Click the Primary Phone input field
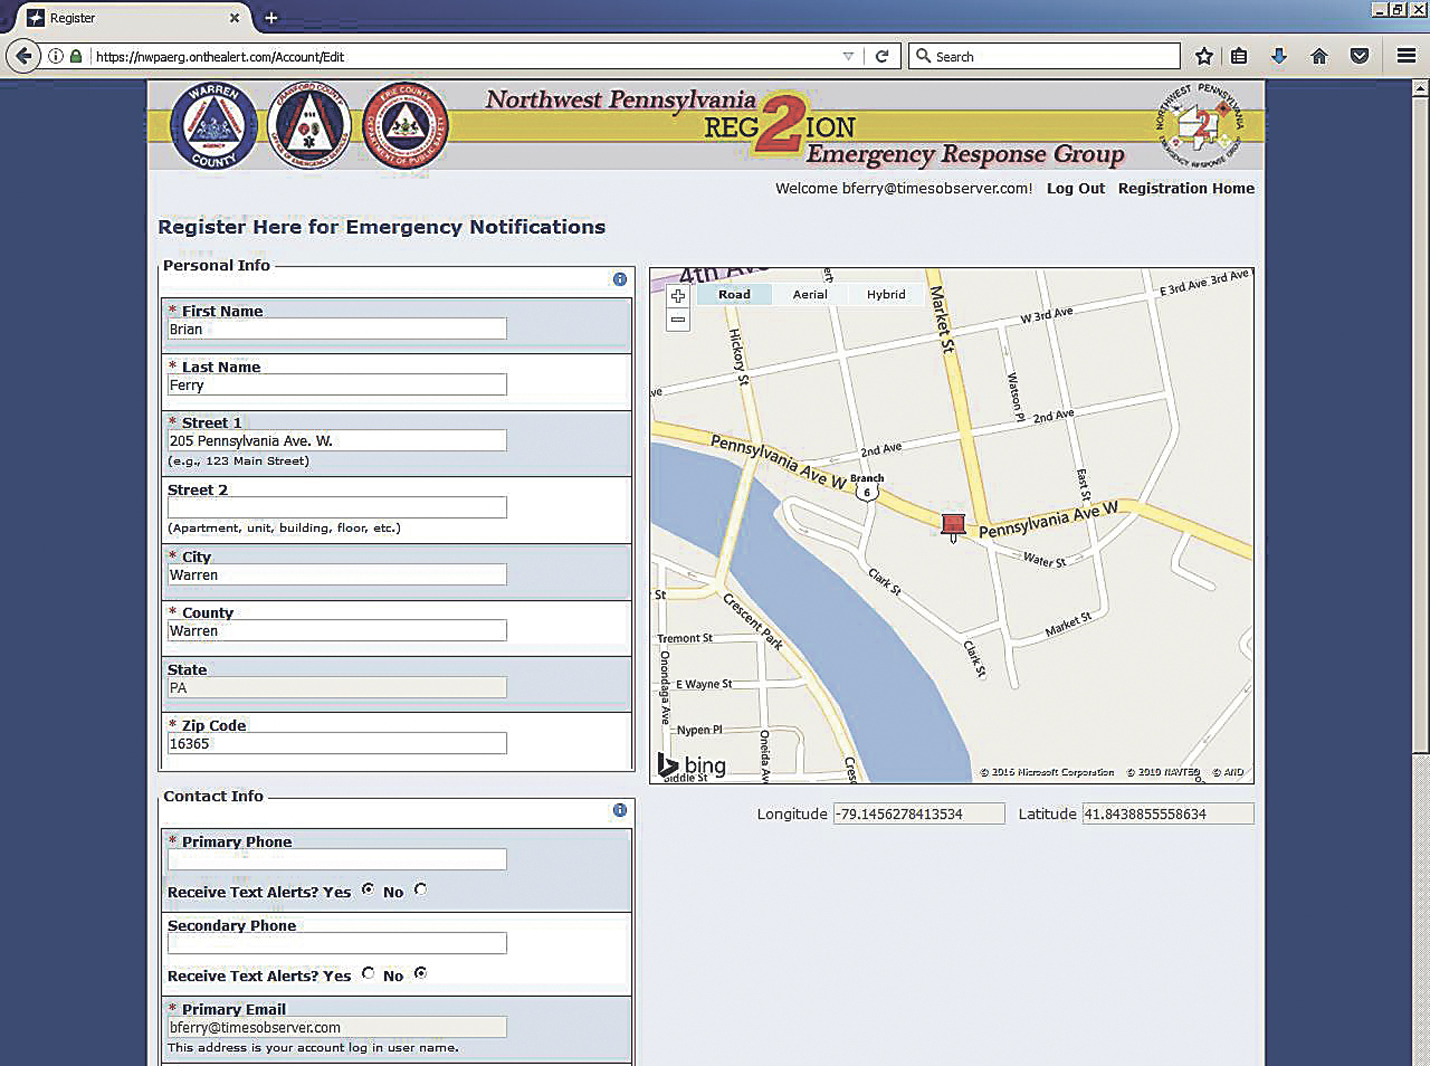Screen dimensions: 1430x1066 click(x=336, y=859)
